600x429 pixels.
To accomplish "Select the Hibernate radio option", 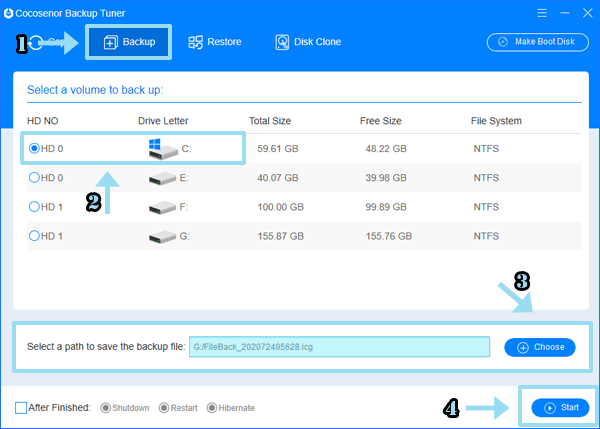I will tap(211, 408).
